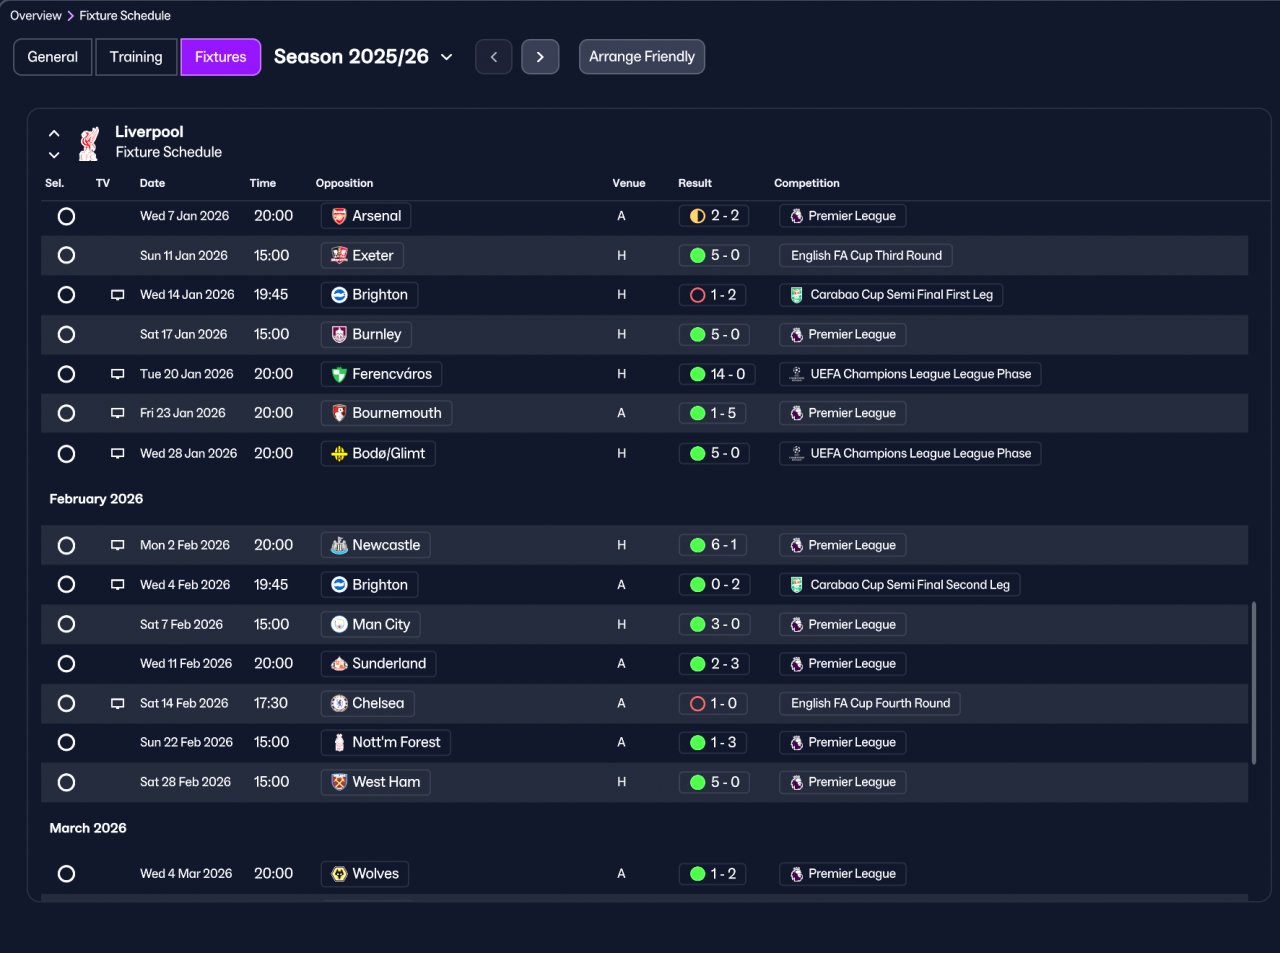Select the radio button for the Man City fixture
Viewport: 1280px width, 953px height.
[x=66, y=624]
